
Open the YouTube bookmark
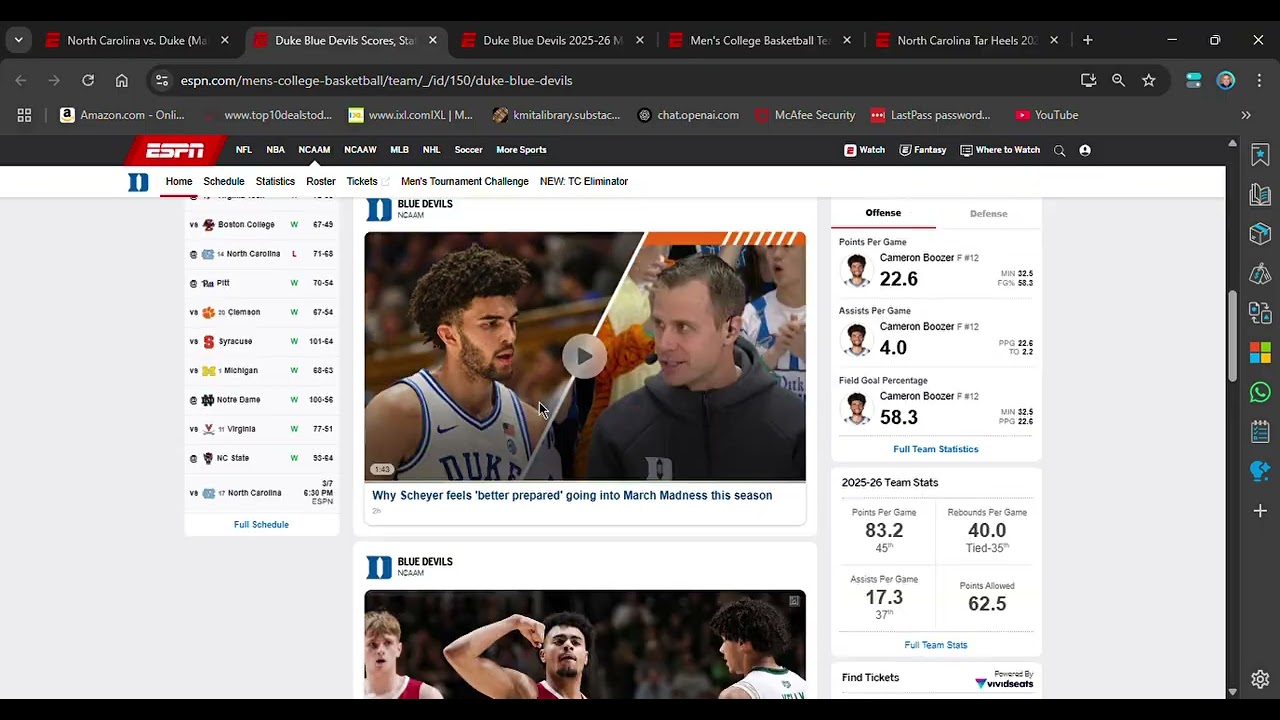click(1046, 115)
